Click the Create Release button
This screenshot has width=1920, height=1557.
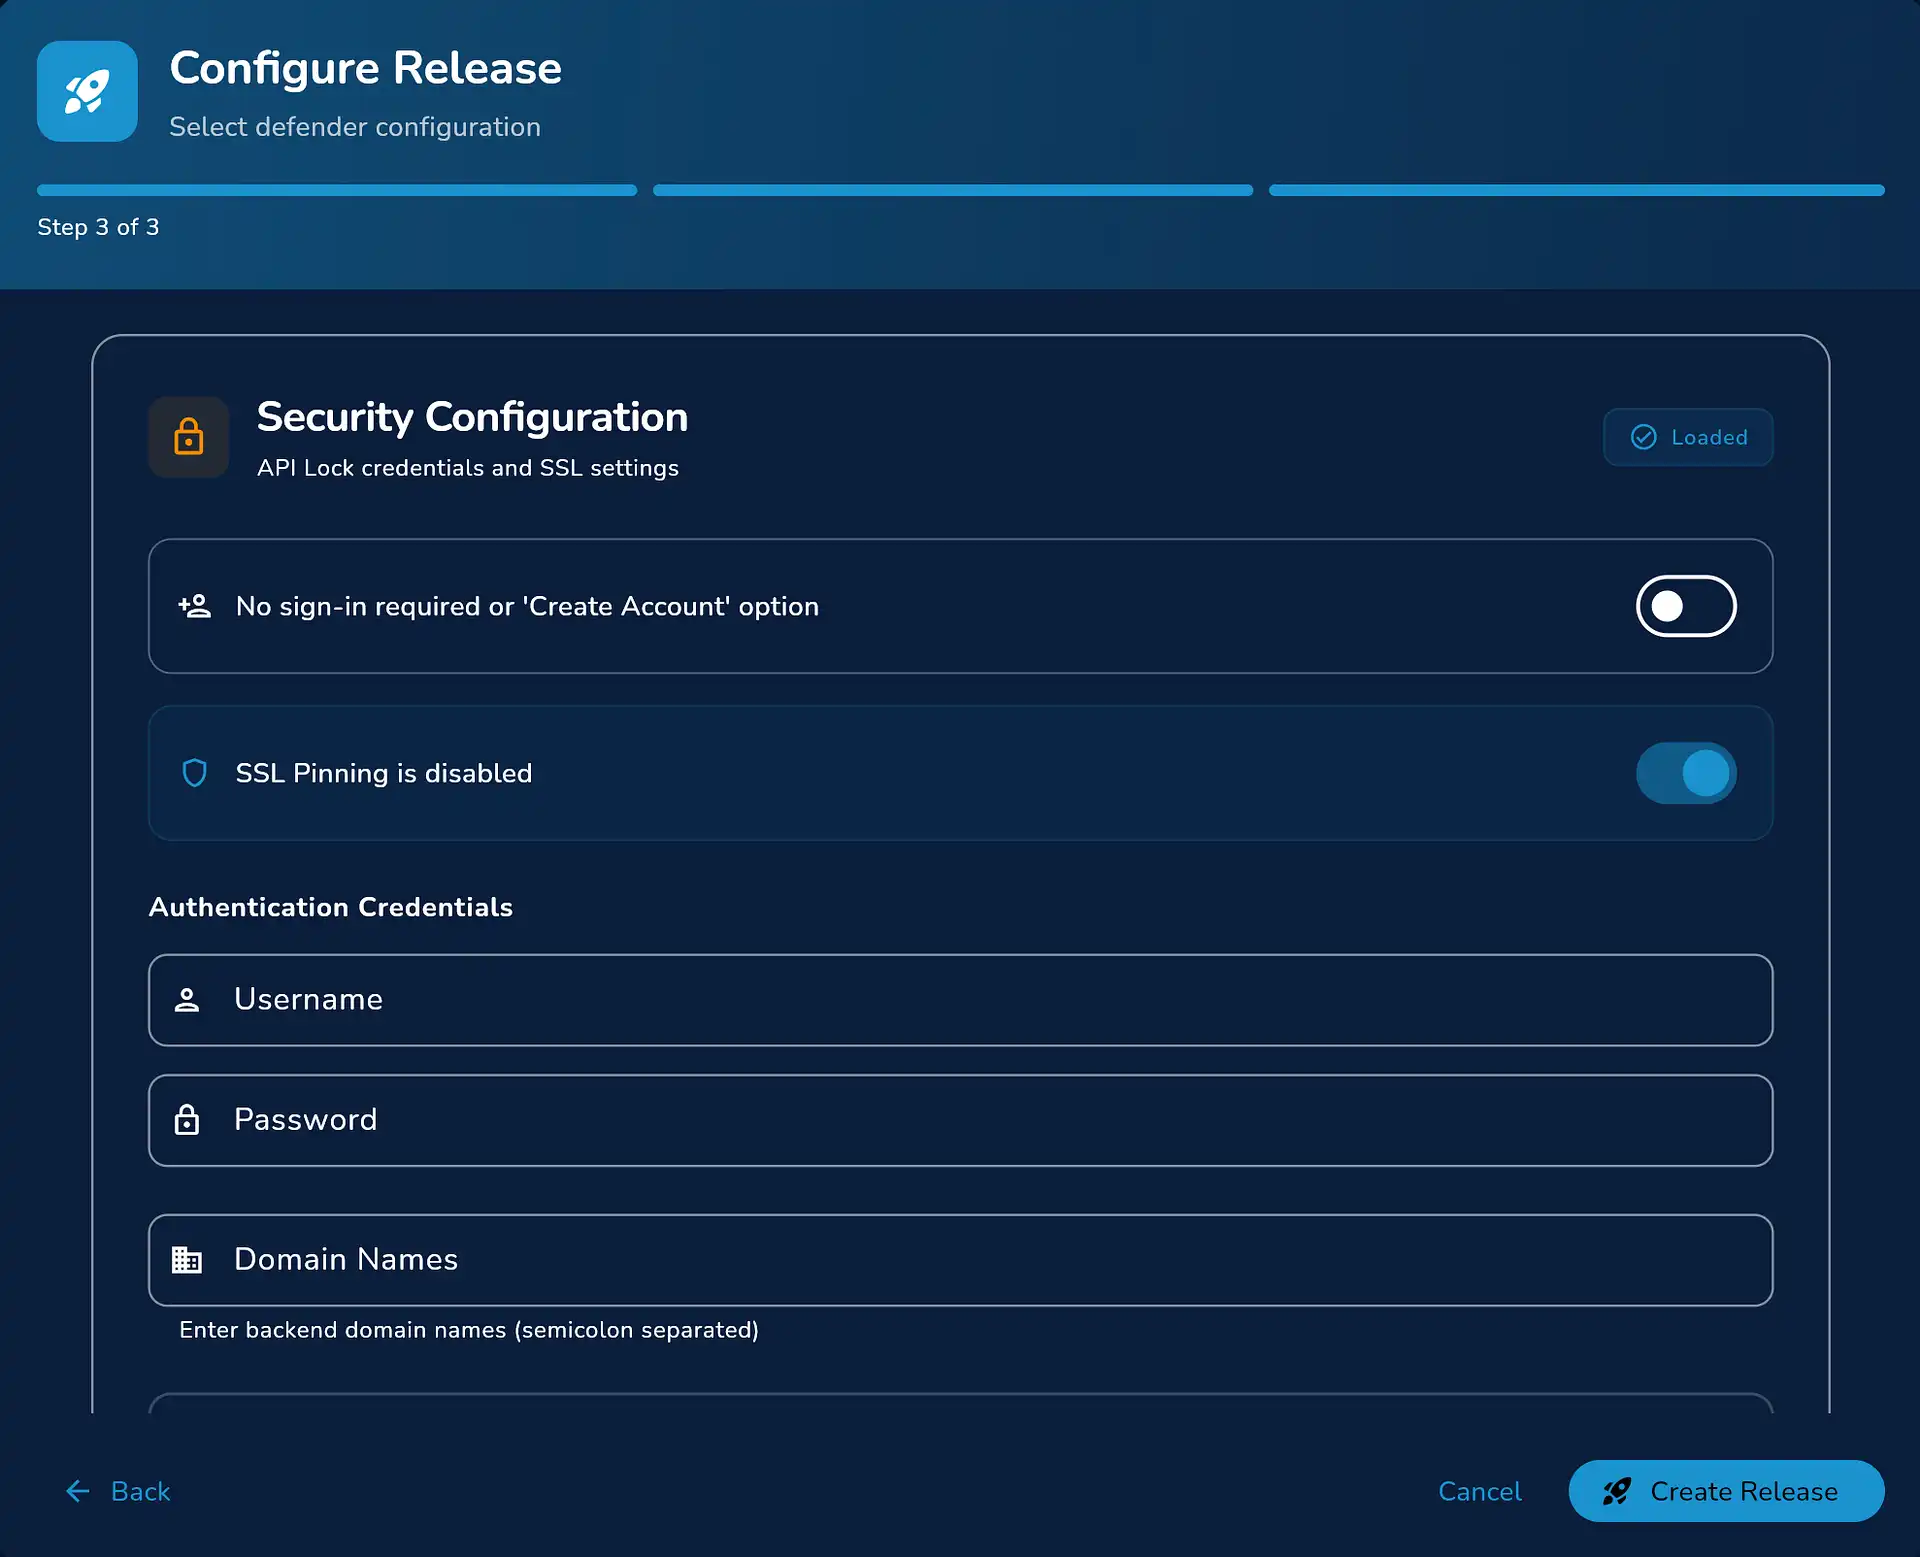tap(1726, 1491)
